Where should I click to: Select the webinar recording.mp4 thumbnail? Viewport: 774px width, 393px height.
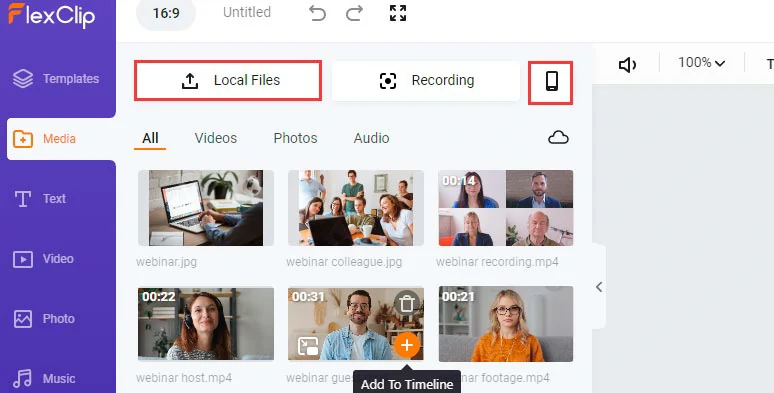click(x=506, y=208)
